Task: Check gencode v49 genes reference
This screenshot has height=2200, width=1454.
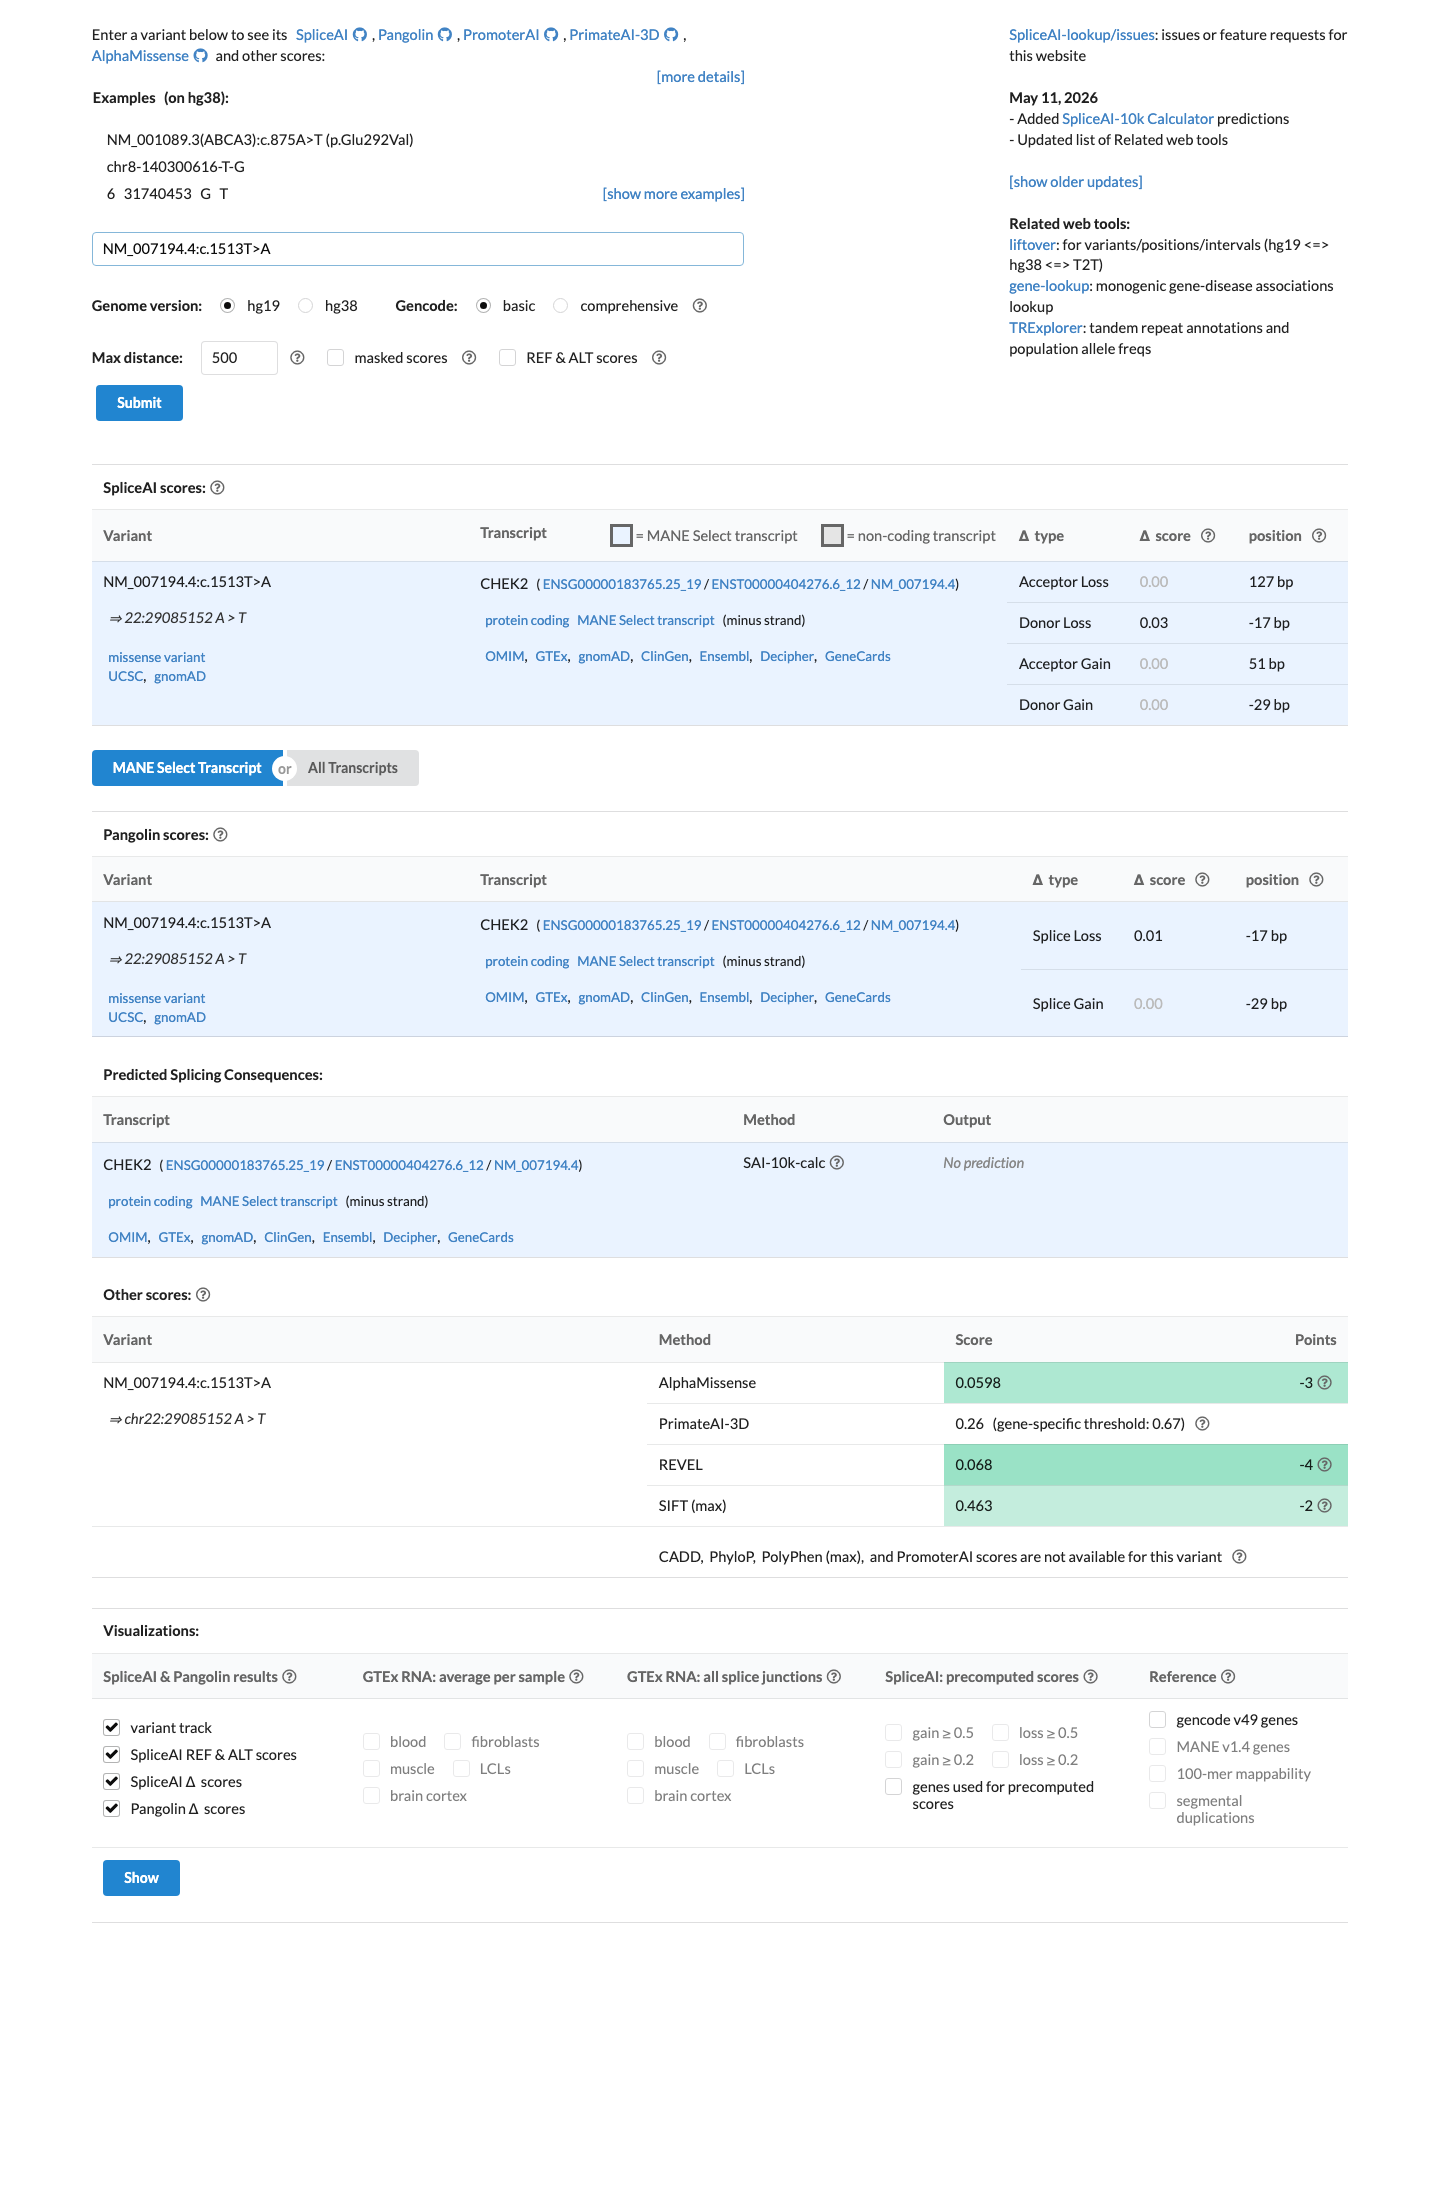Action: click(x=1158, y=1720)
